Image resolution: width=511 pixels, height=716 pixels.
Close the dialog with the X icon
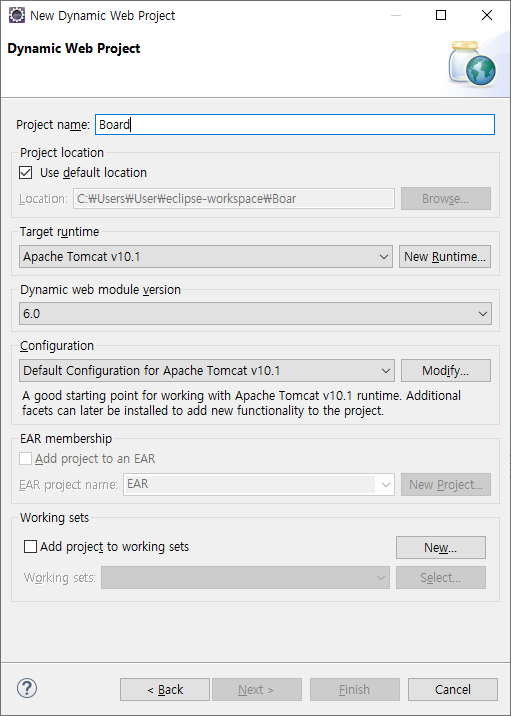pos(487,16)
